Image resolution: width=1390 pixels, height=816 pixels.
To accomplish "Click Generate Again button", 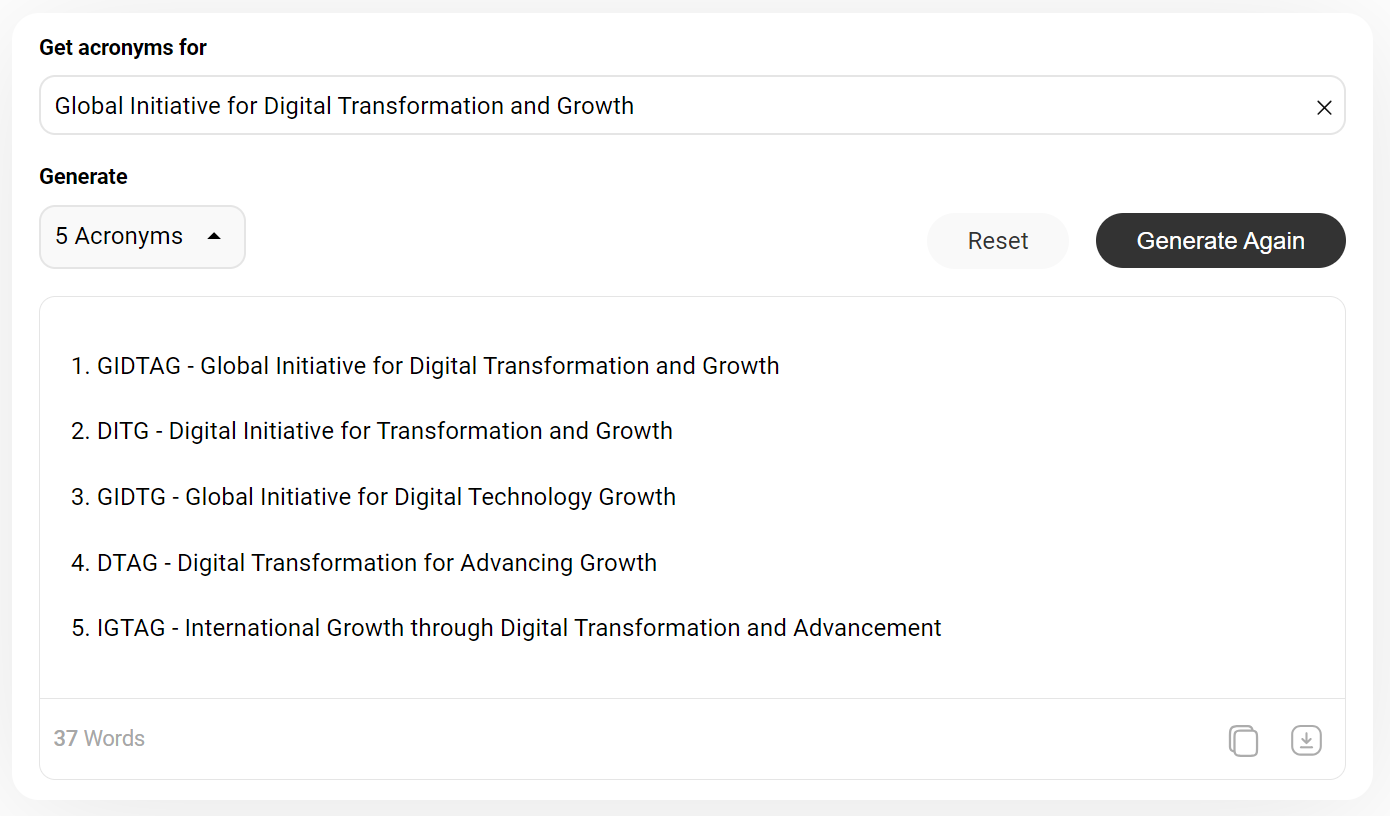I will [1220, 241].
